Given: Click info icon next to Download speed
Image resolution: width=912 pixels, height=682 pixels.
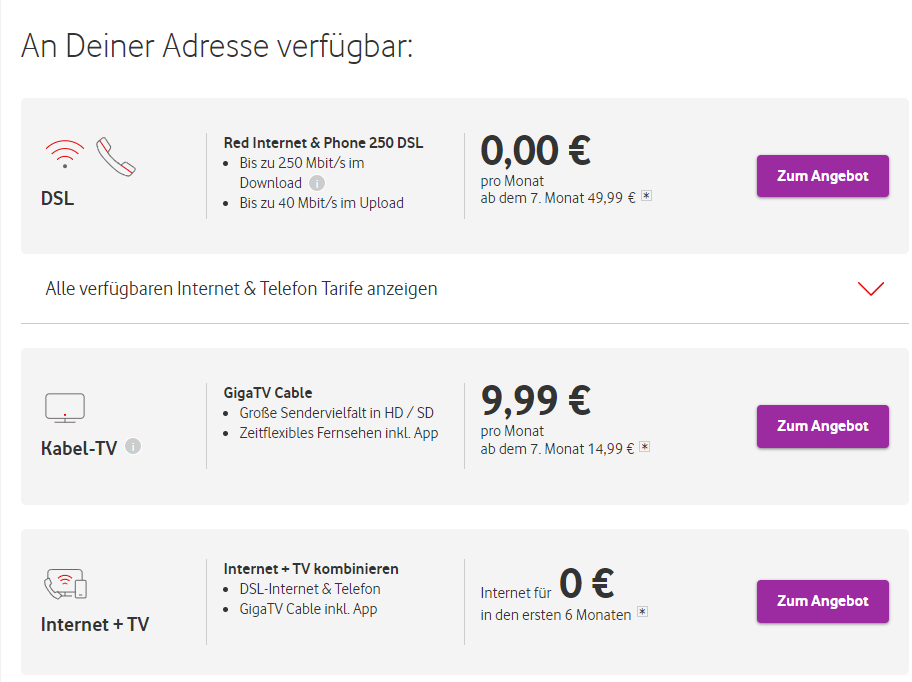Looking at the screenshot, I should coord(317,183).
